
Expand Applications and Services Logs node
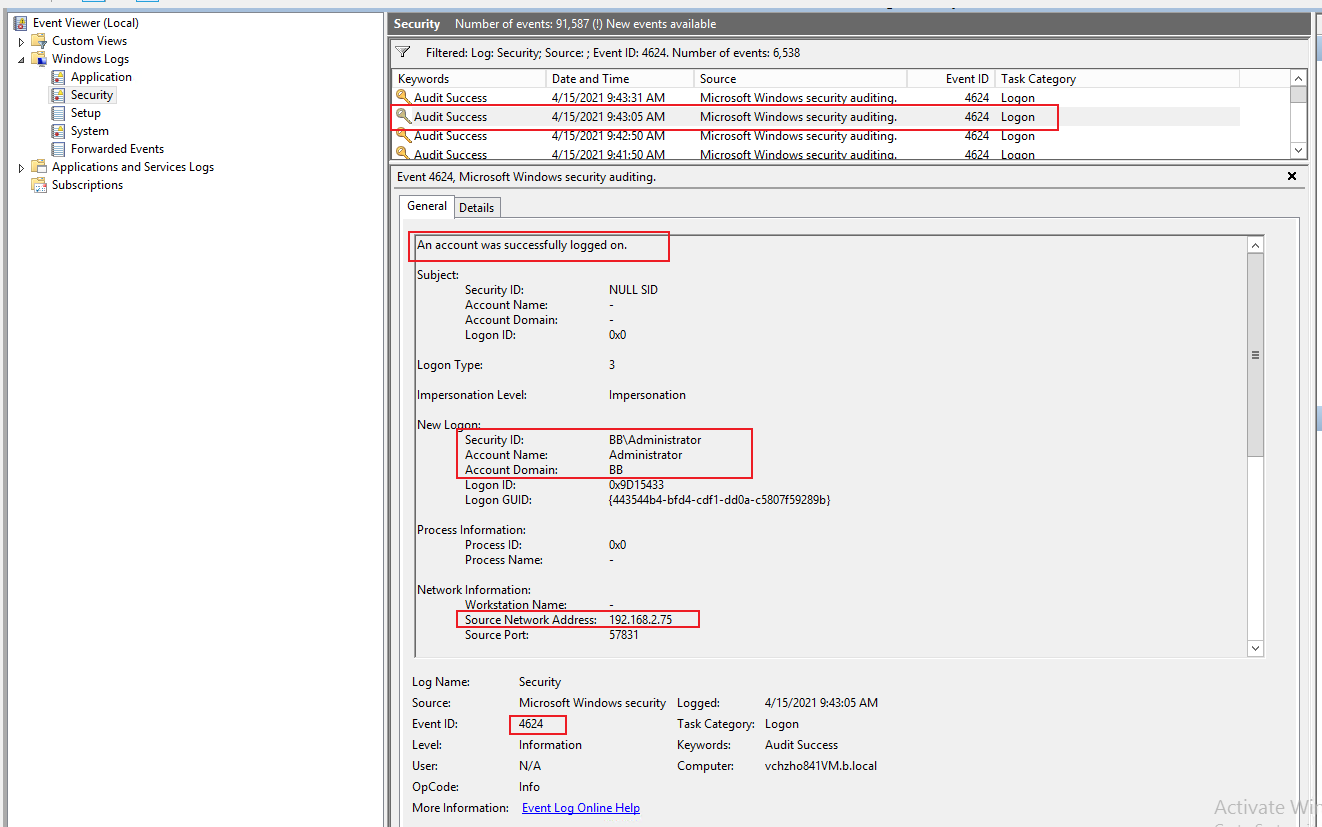click(21, 167)
